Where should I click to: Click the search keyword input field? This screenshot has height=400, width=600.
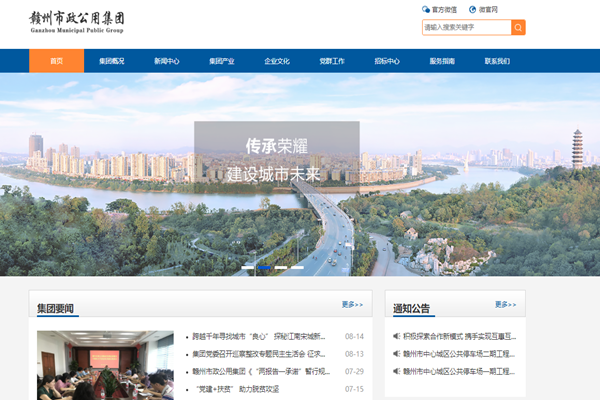coord(466,27)
